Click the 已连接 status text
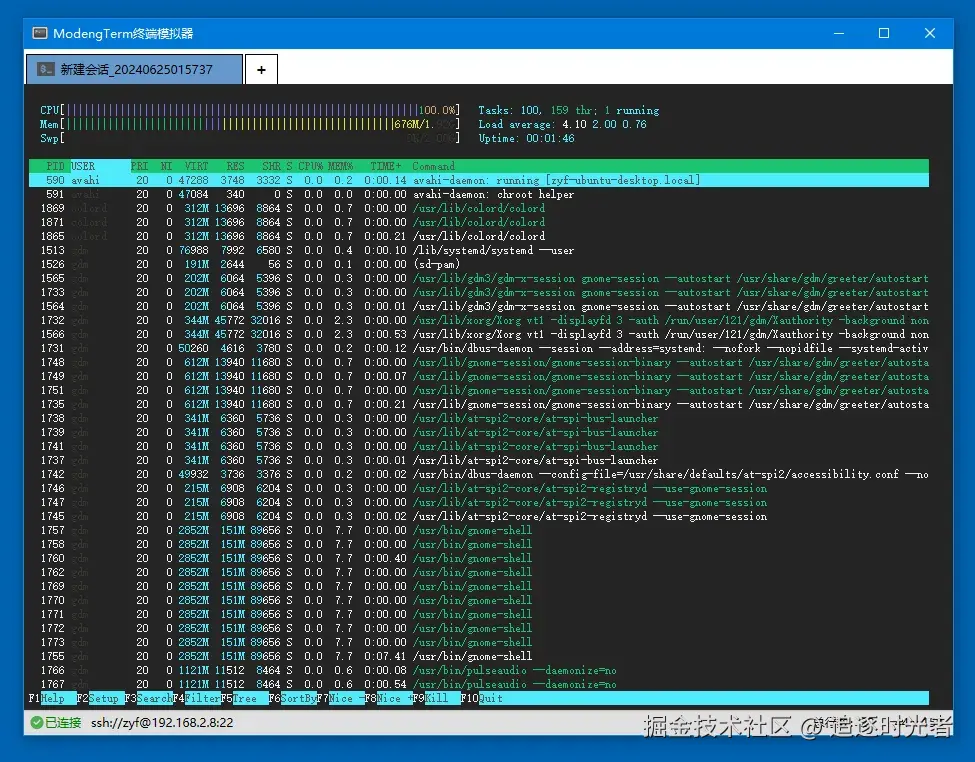The height and width of the screenshot is (762, 975). 63,722
